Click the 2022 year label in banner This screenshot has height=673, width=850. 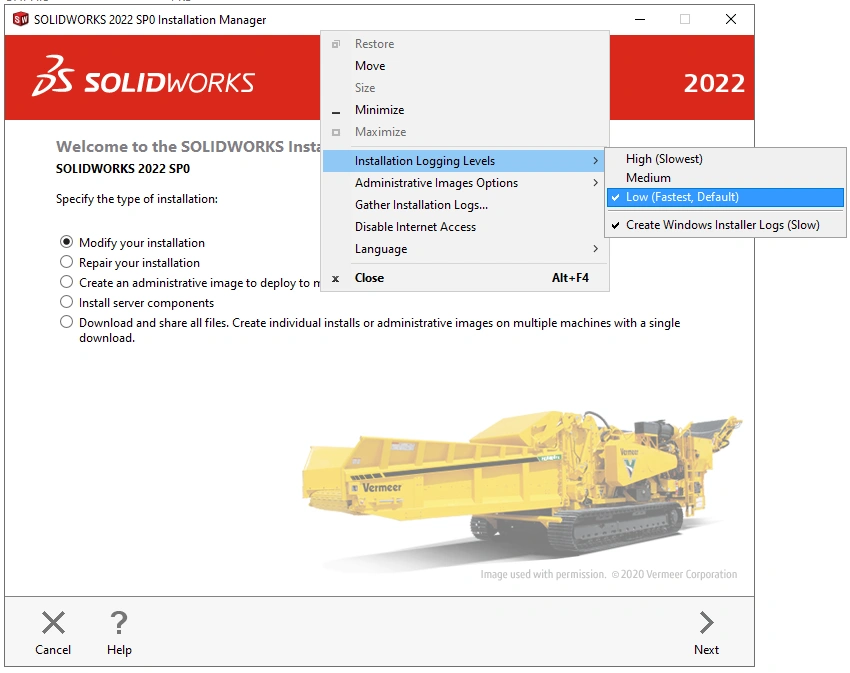(713, 84)
